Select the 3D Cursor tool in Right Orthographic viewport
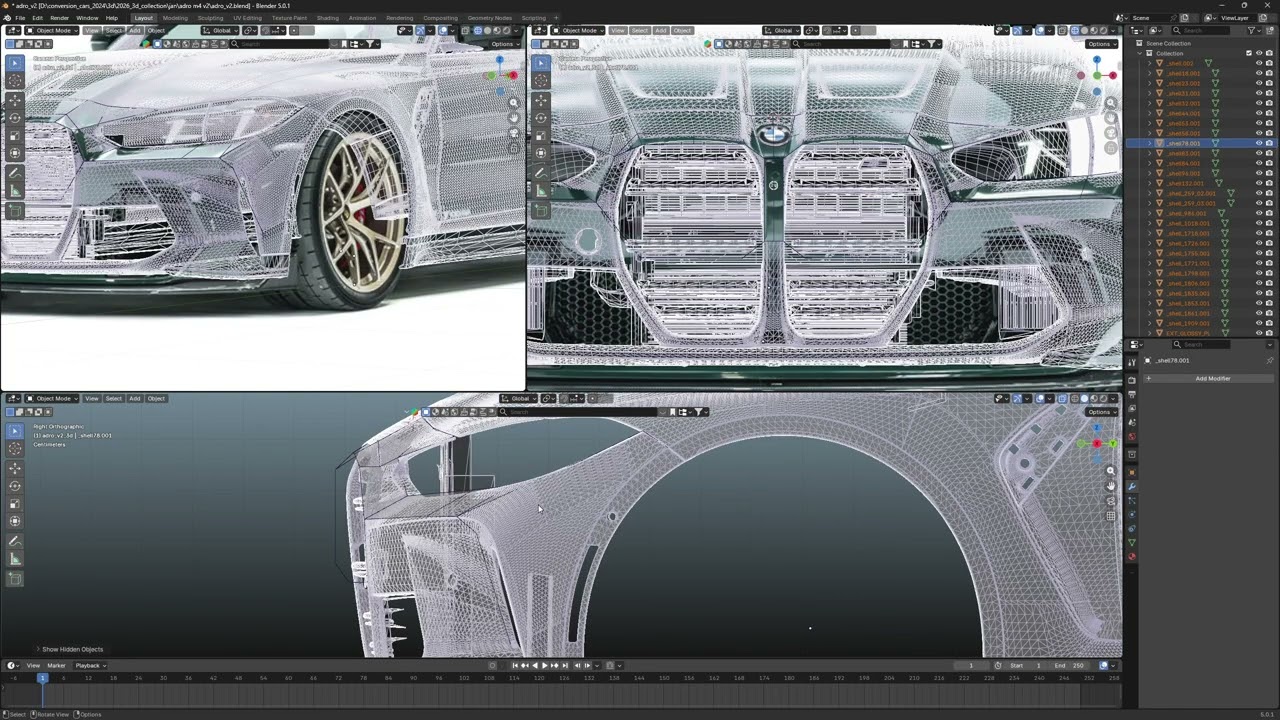The height and width of the screenshot is (720, 1280). (15, 448)
